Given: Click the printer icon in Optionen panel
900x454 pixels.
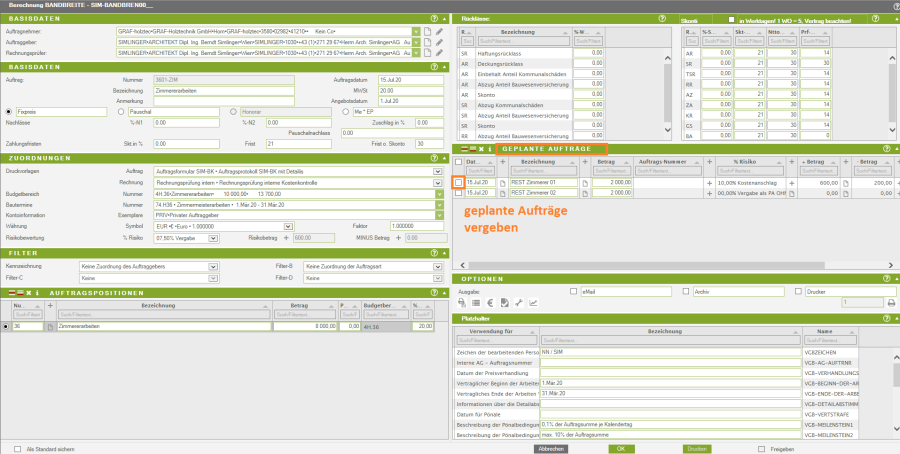Looking at the screenshot, I should coord(891,303).
